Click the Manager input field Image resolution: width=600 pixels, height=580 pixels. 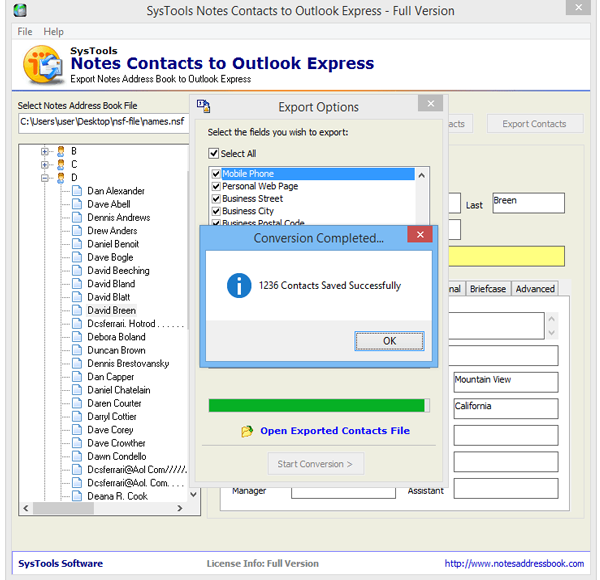pos(343,492)
